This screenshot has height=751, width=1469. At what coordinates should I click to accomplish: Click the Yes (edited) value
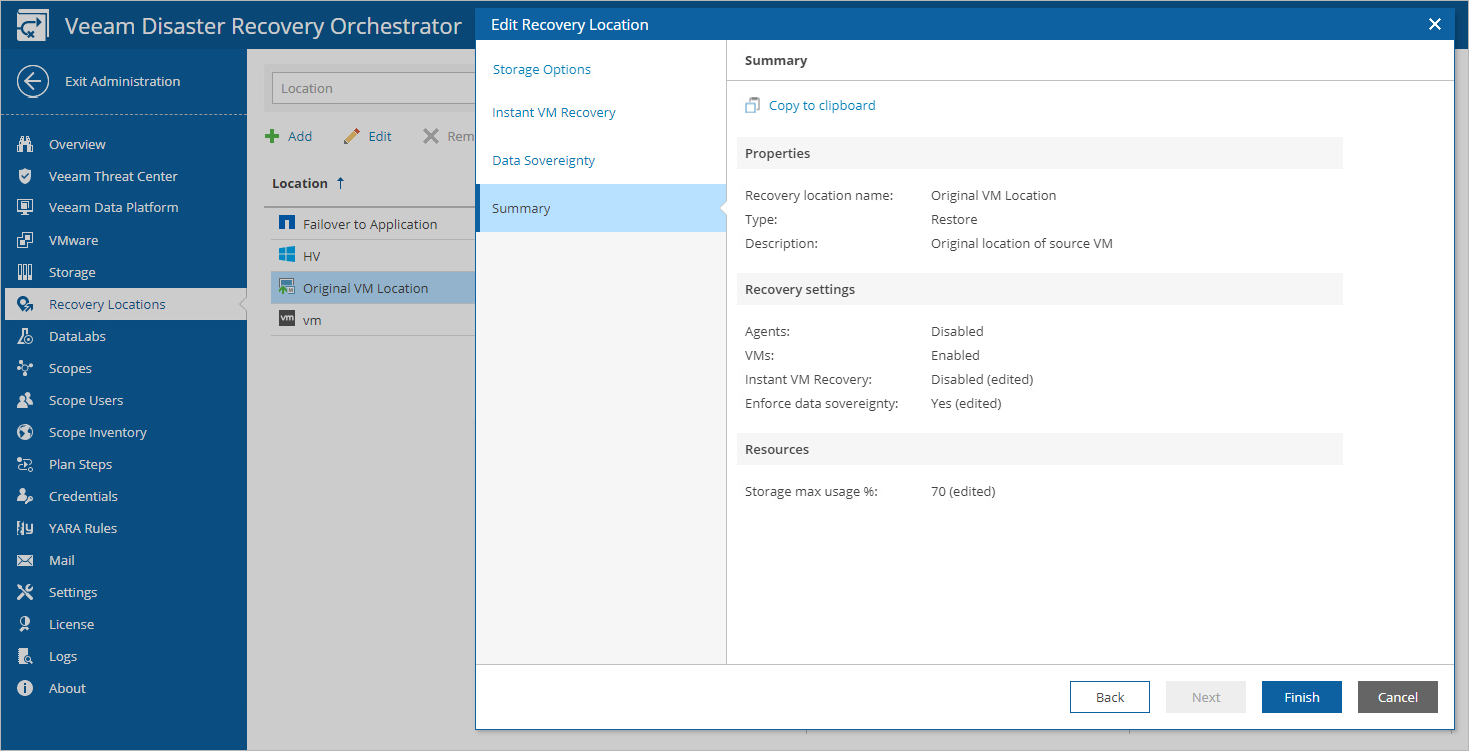pos(966,403)
